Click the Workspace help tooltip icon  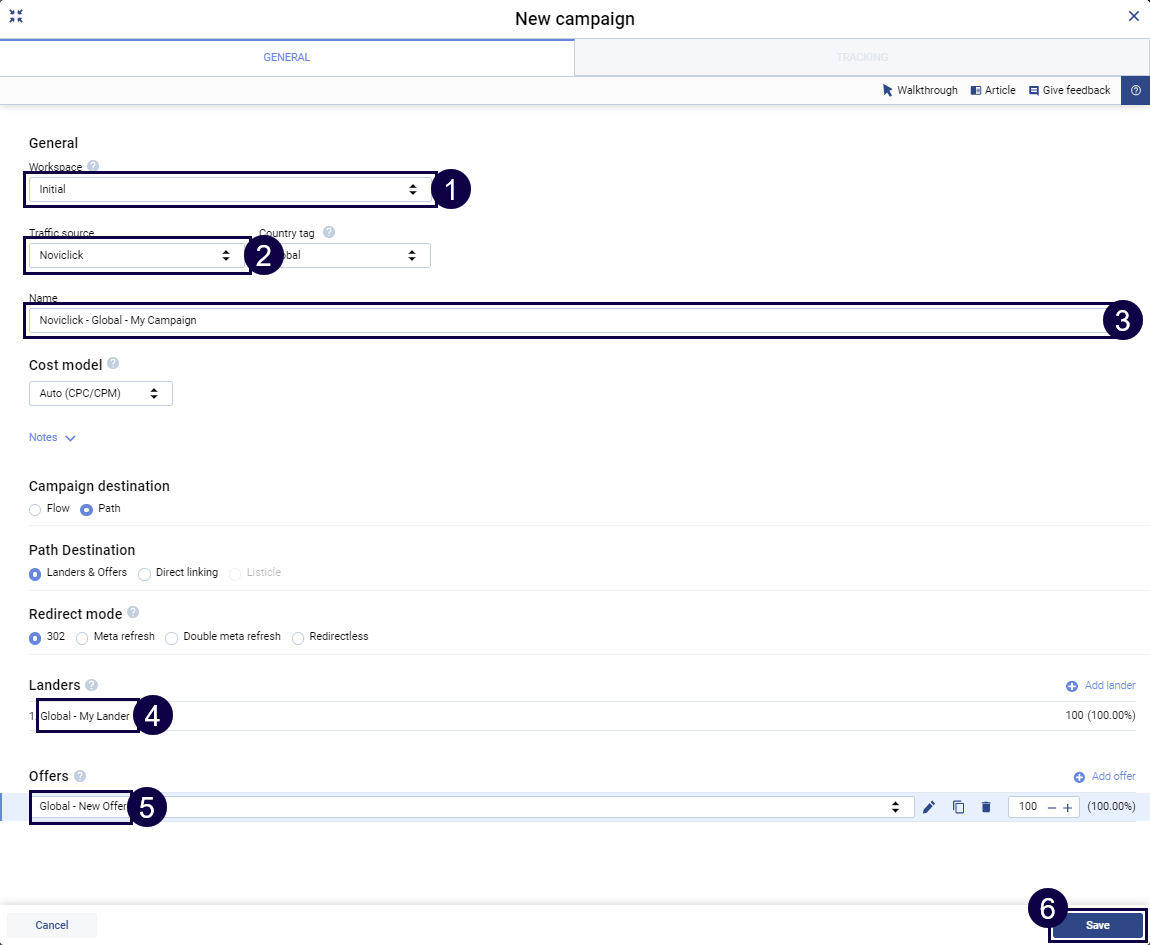pyautogui.click(x=93, y=167)
